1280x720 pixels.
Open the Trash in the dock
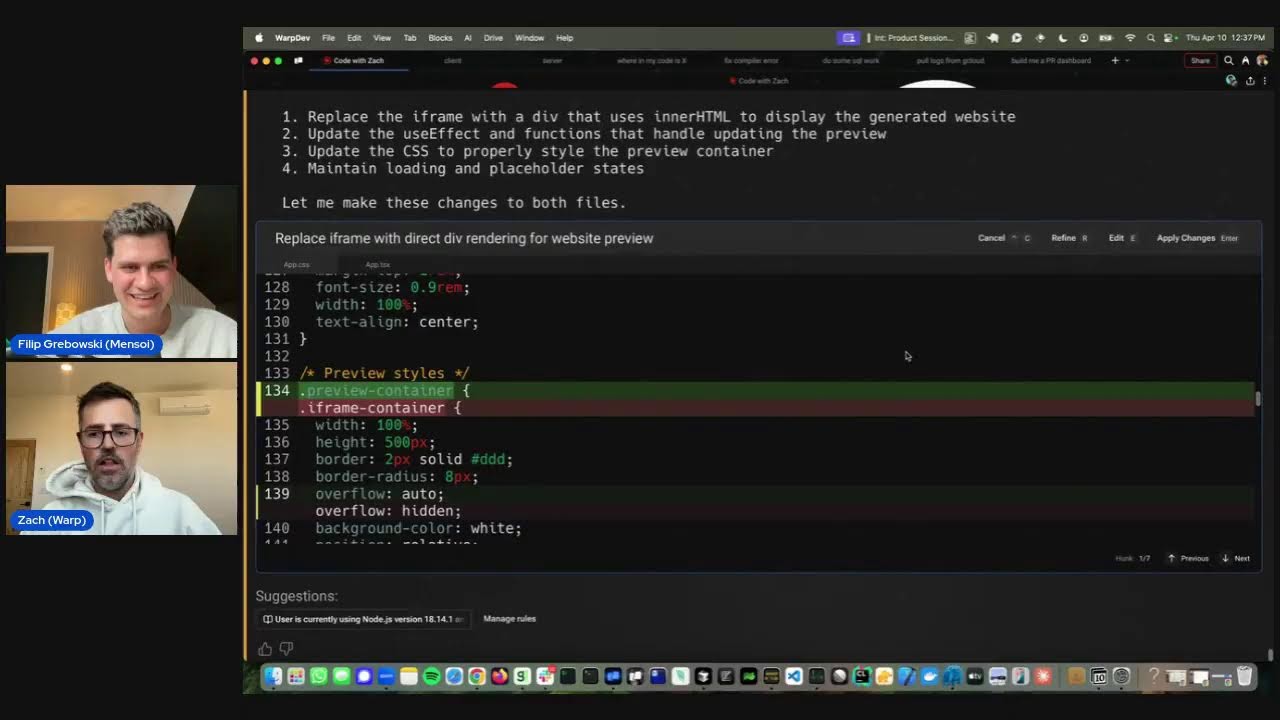point(1245,677)
